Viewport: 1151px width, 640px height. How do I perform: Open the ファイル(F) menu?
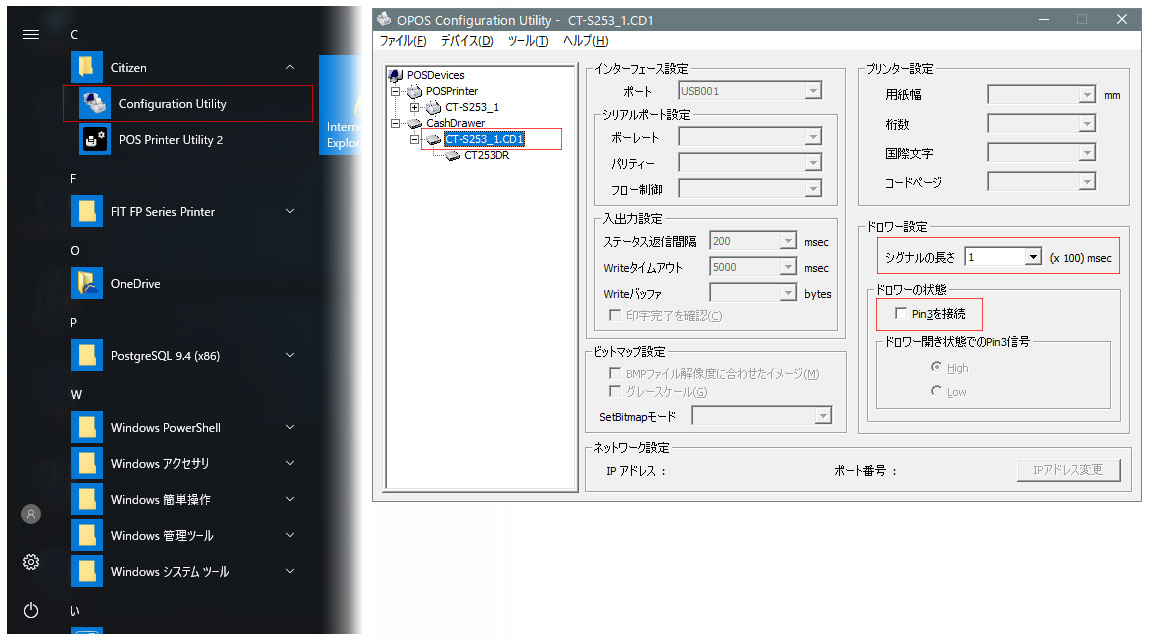(403, 41)
